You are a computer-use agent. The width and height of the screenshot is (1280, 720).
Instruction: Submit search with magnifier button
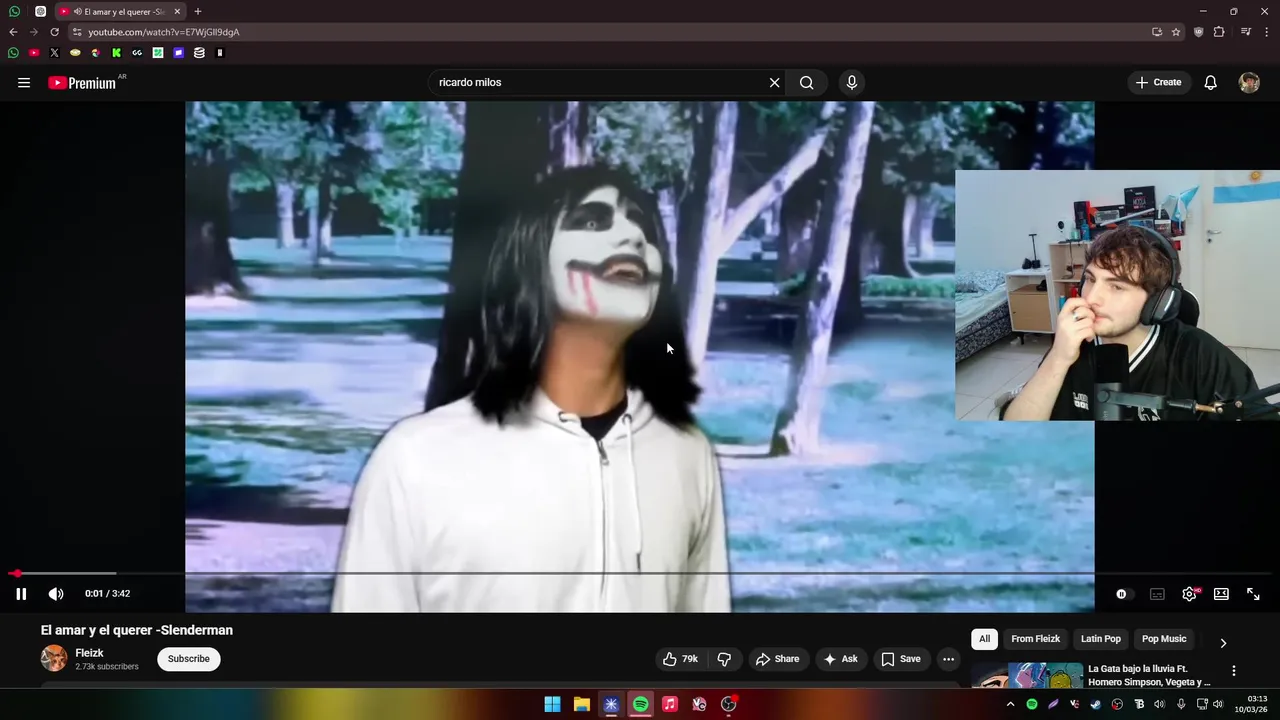[x=807, y=83]
